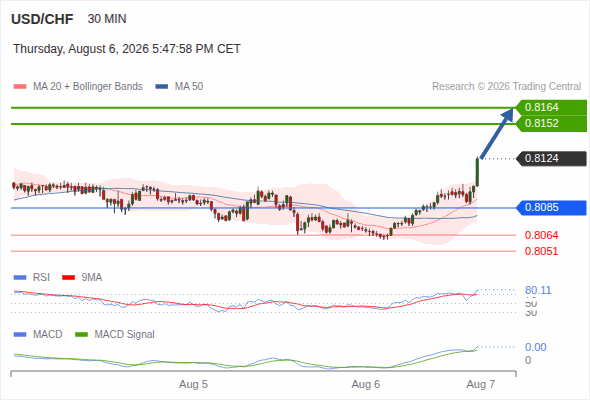Click the blue upward forecast arrow
This screenshot has height=400, width=590.
(497, 133)
